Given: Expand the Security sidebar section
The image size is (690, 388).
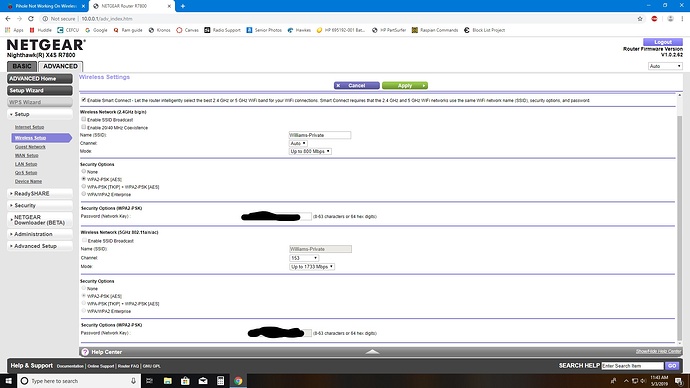Looking at the screenshot, I should click(x=40, y=205).
